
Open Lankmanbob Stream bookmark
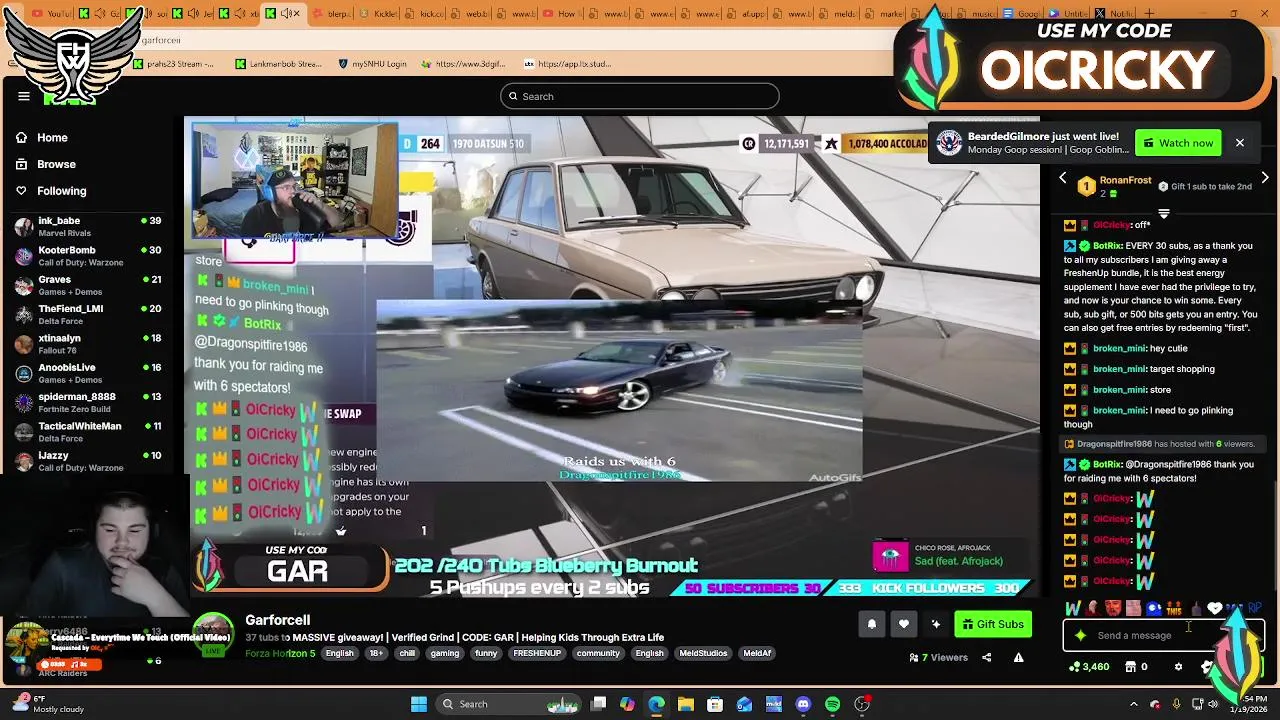point(279,64)
